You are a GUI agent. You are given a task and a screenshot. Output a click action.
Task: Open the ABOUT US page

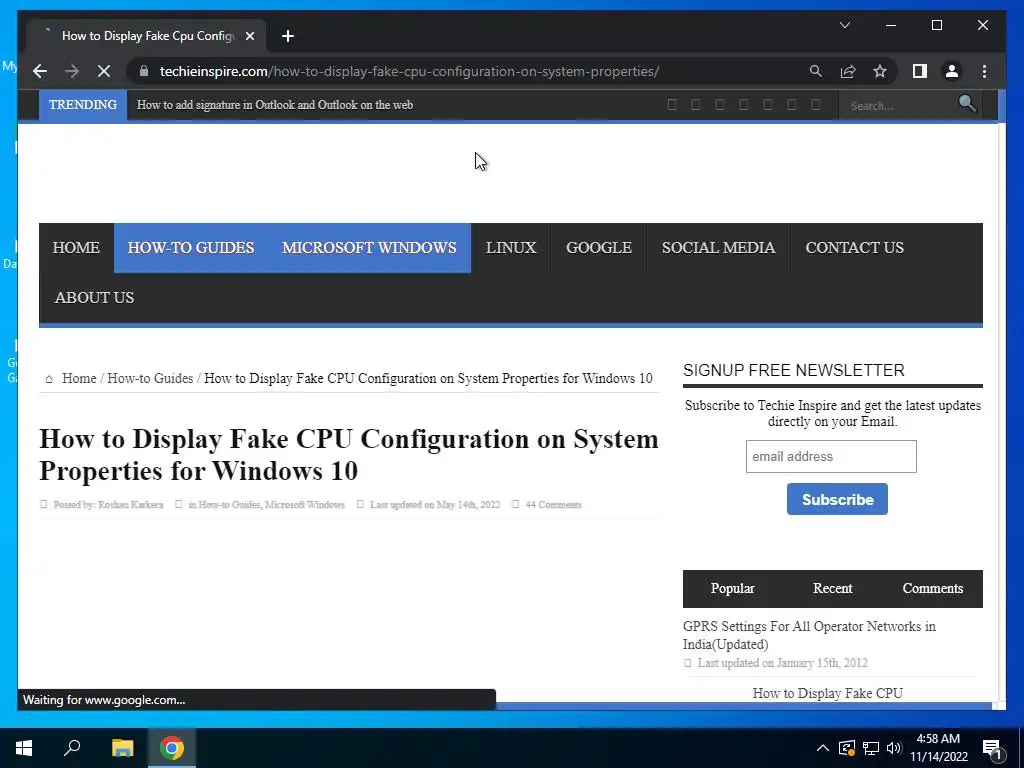(x=95, y=298)
